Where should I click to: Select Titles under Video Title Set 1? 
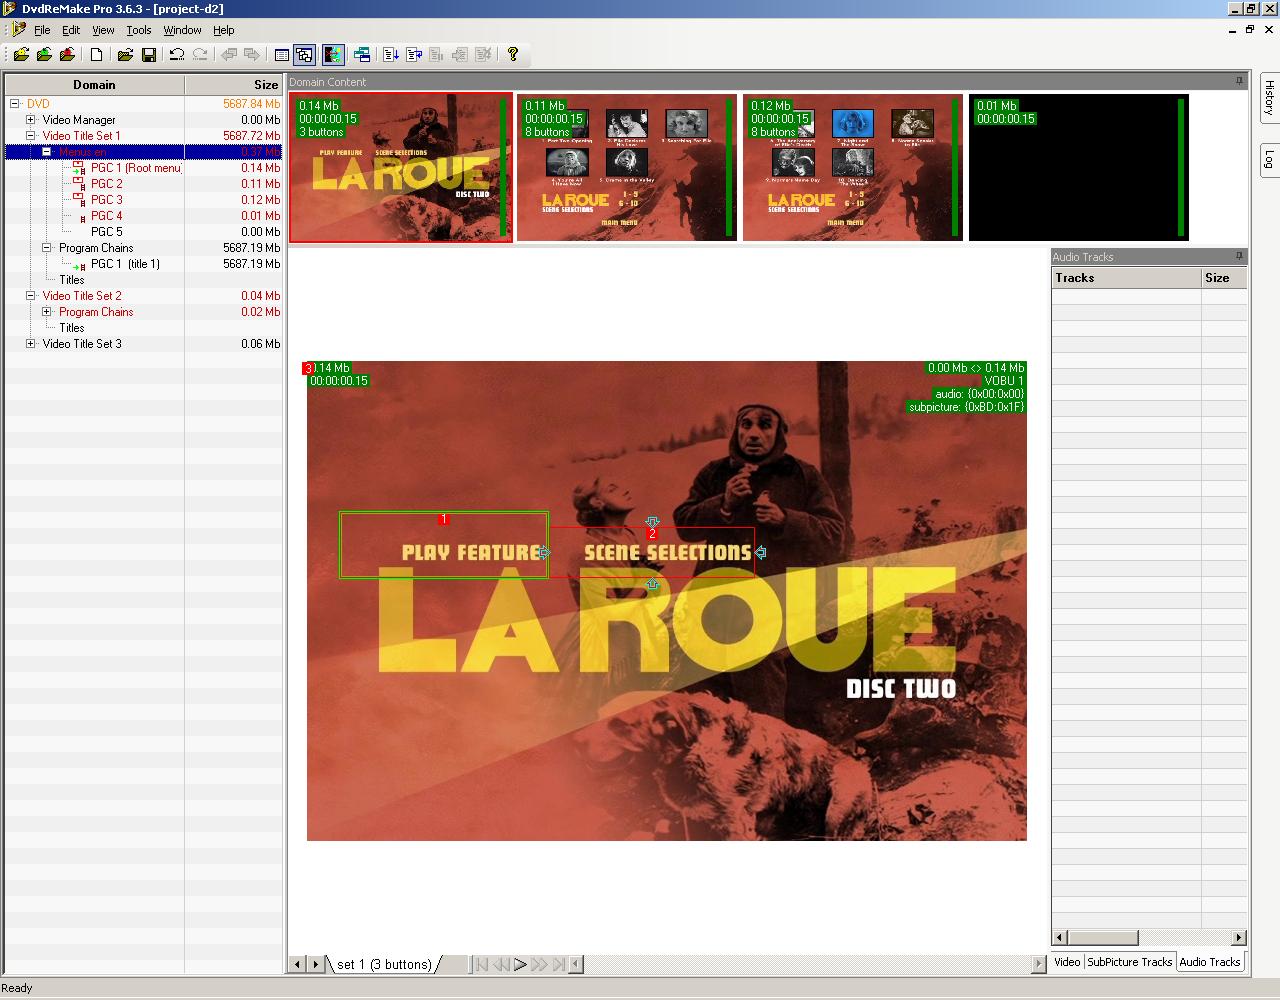click(x=72, y=280)
